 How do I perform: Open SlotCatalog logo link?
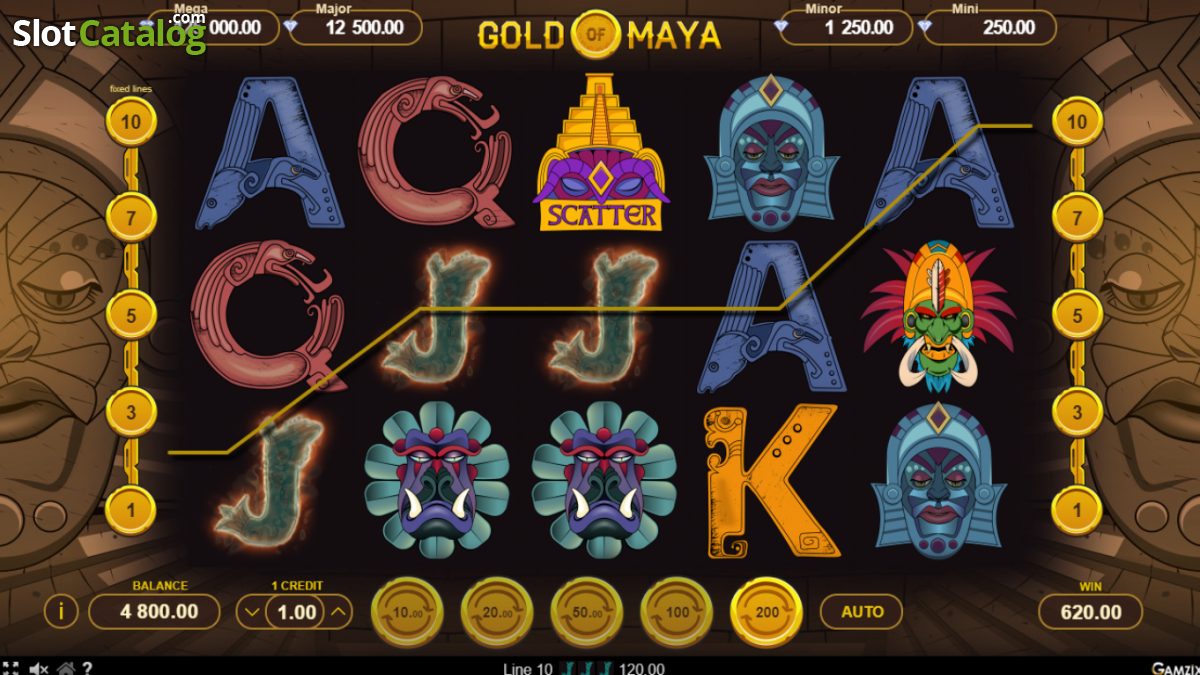point(109,32)
